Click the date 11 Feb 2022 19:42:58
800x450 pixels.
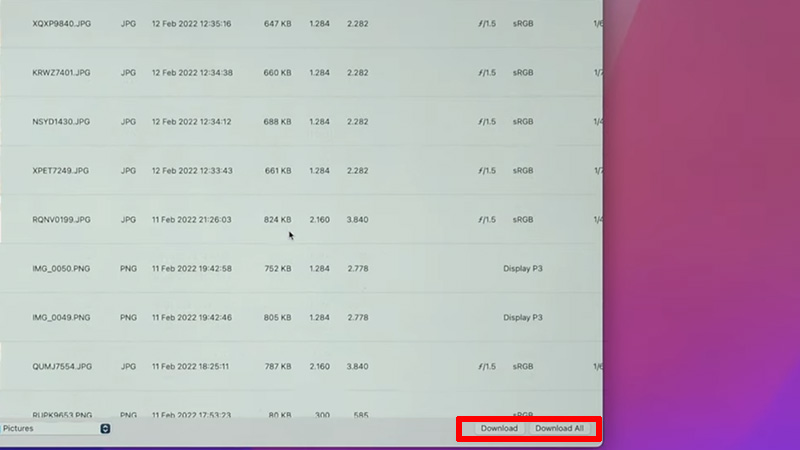coord(191,269)
